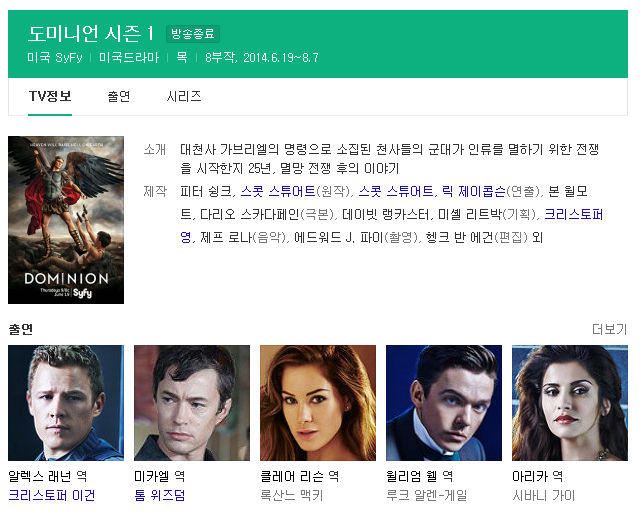Click the 도미니언 시즌 1 title
Viewport: 640px width, 514px height.
pos(91,33)
